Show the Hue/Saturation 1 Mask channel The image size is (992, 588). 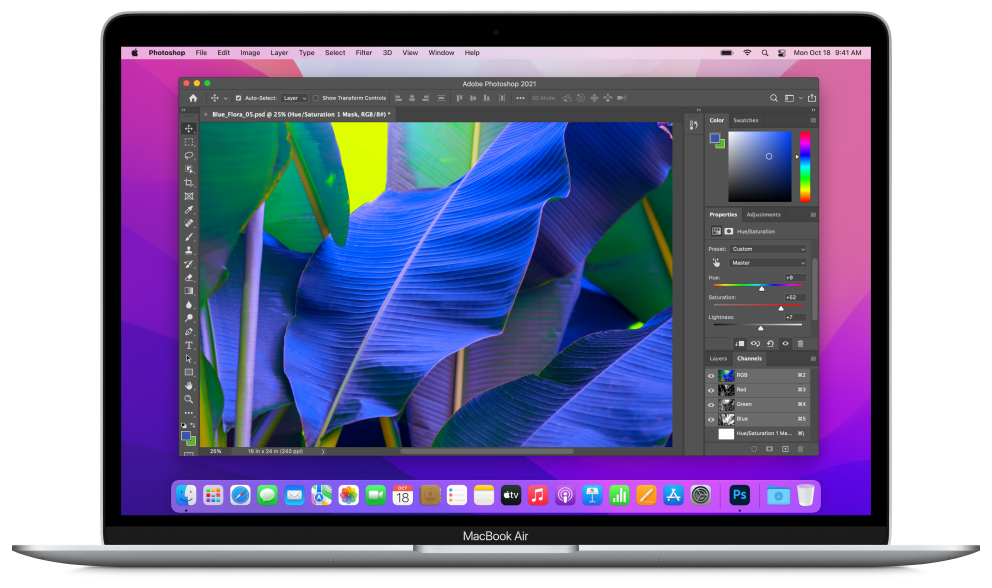pyautogui.click(x=710, y=434)
